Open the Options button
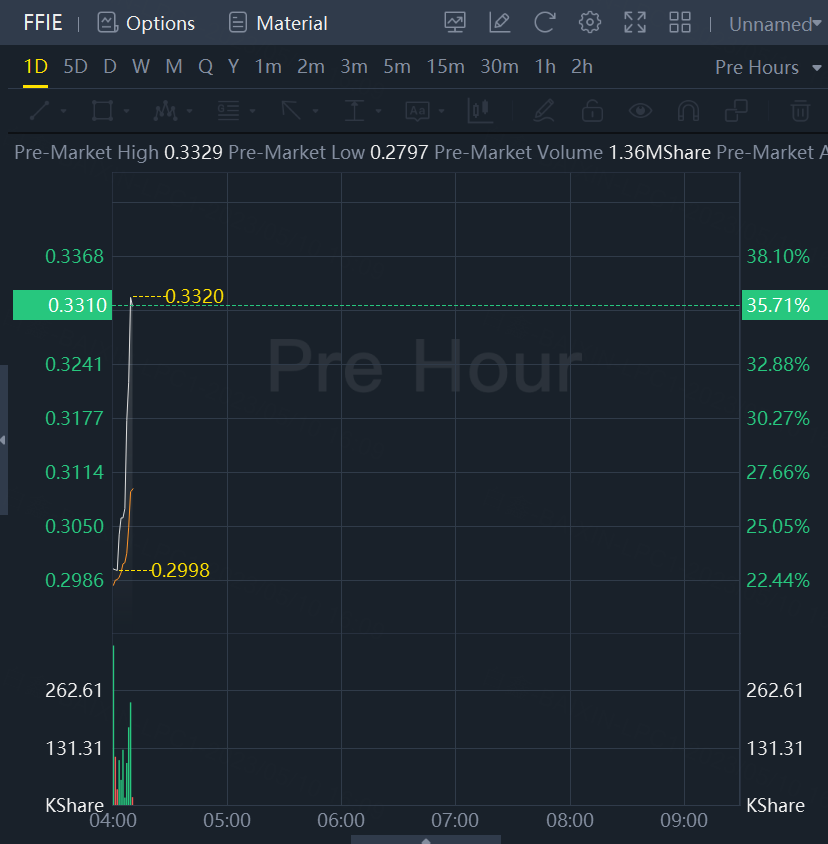This screenshot has height=844, width=828. pyautogui.click(x=146, y=23)
